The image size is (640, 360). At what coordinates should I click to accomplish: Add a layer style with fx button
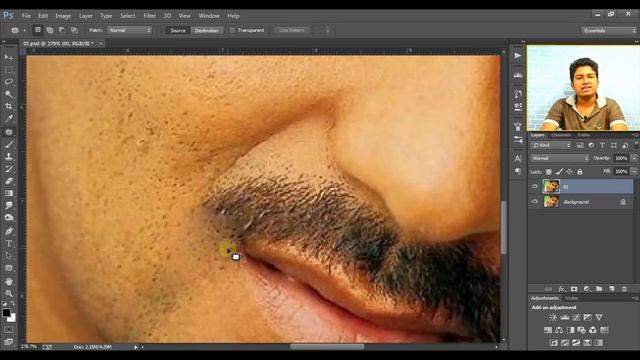(562, 289)
